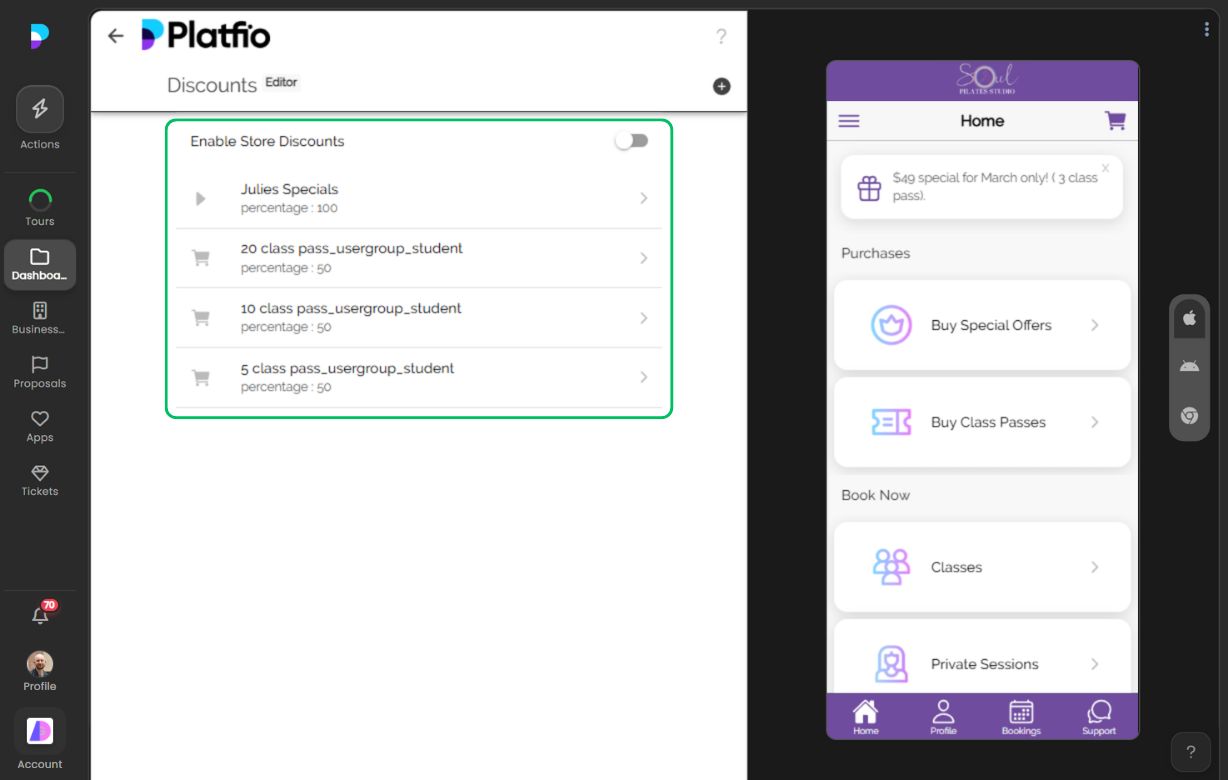Image resolution: width=1228 pixels, height=780 pixels.
Task: Toggle Enable Store Discounts switch
Action: (631, 141)
